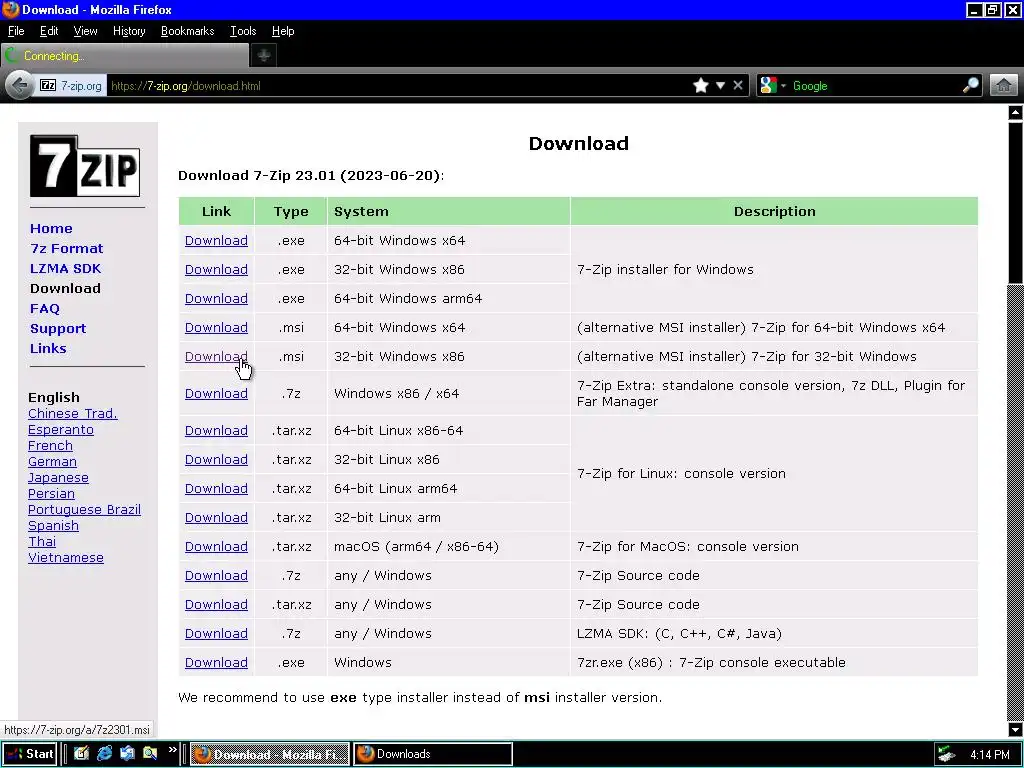Viewport: 1024px width, 768px height.
Task: Open the FAQ sidebar link
Action: click(x=44, y=309)
